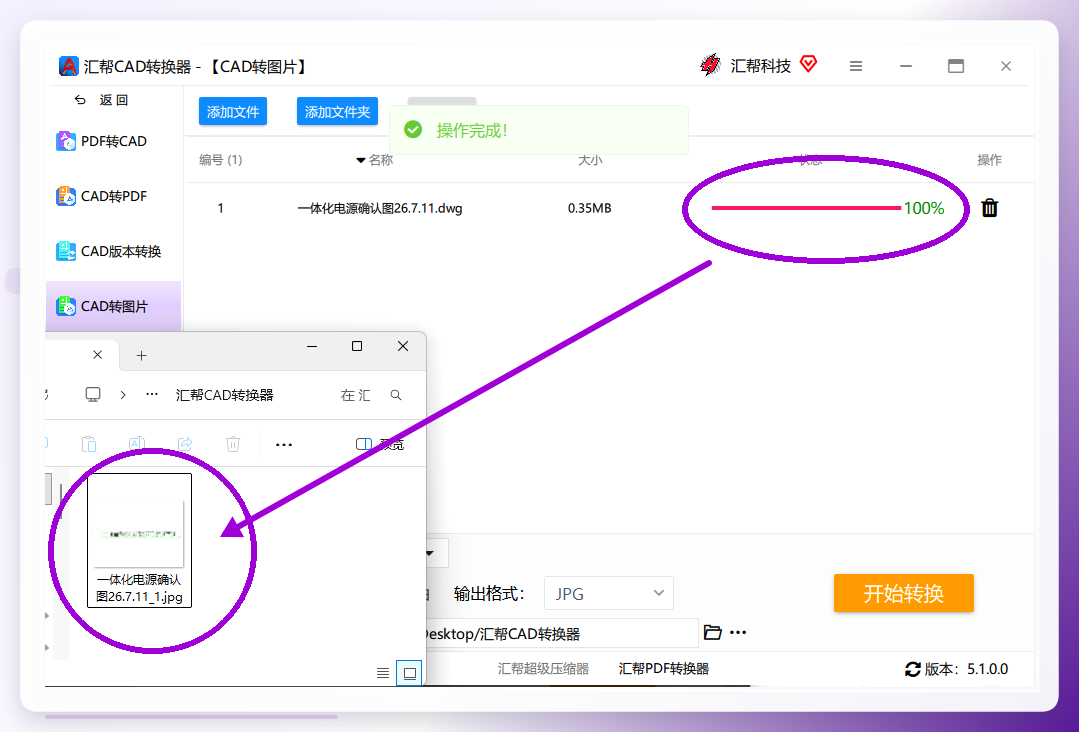Select the CAD转图片 sidebar item

[x=114, y=306]
